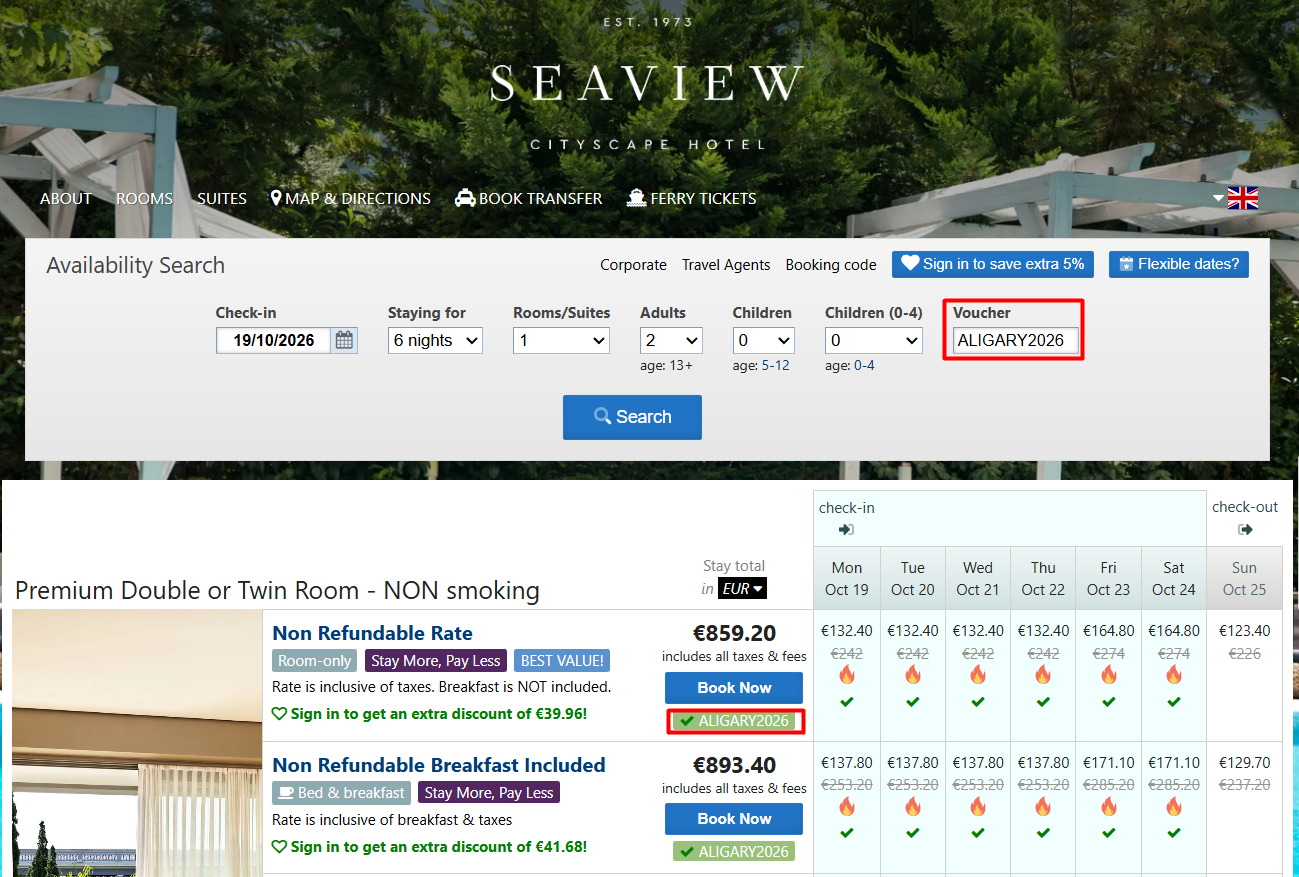Open the check-in calendar picker icon
The image size is (1299, 877).
click(344, 340)
